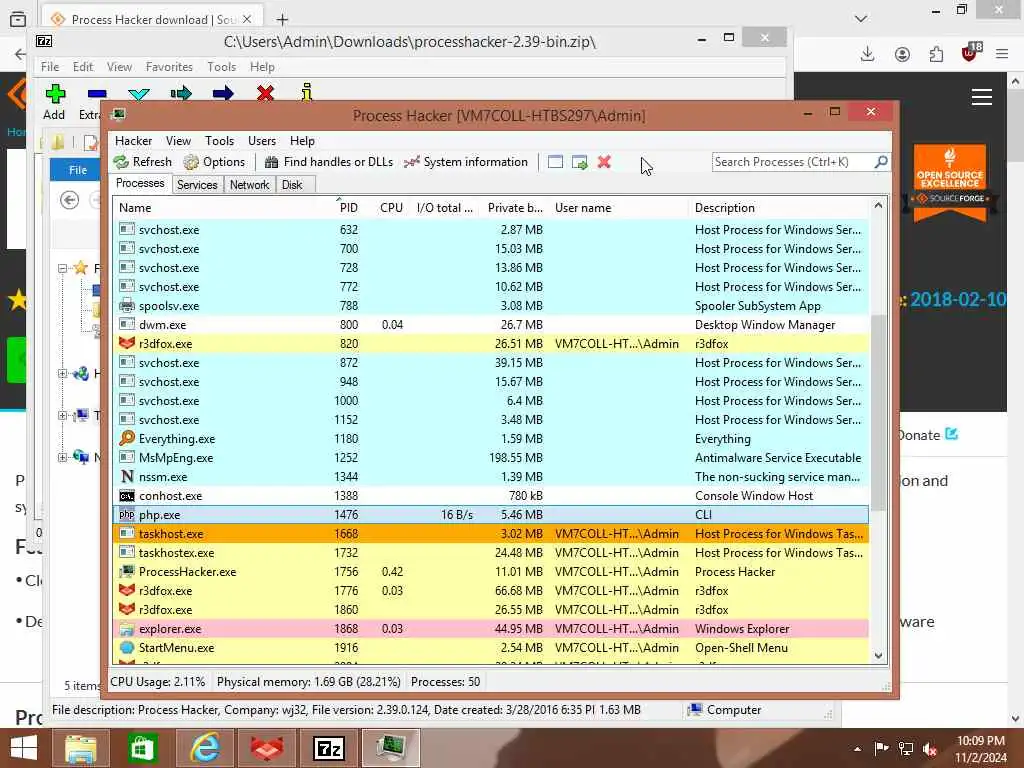Open the Tools menu in Process Hacker
The image size is (1024, 768).
coord(219,141)
